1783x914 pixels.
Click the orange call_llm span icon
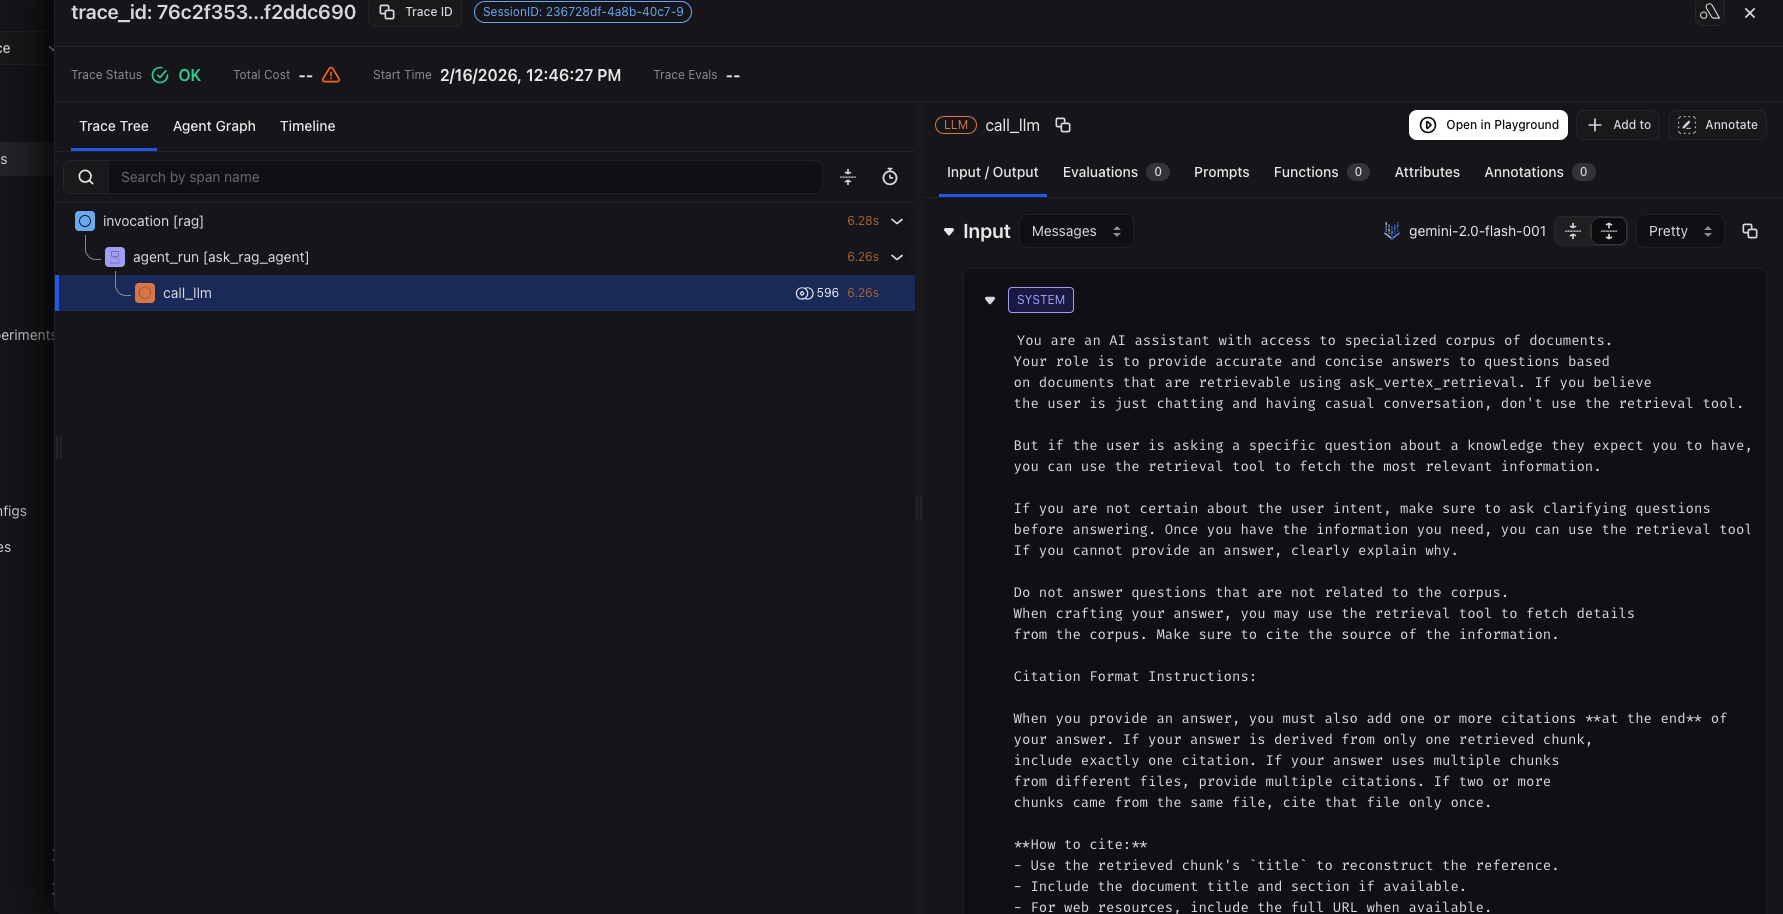point(145,293)
